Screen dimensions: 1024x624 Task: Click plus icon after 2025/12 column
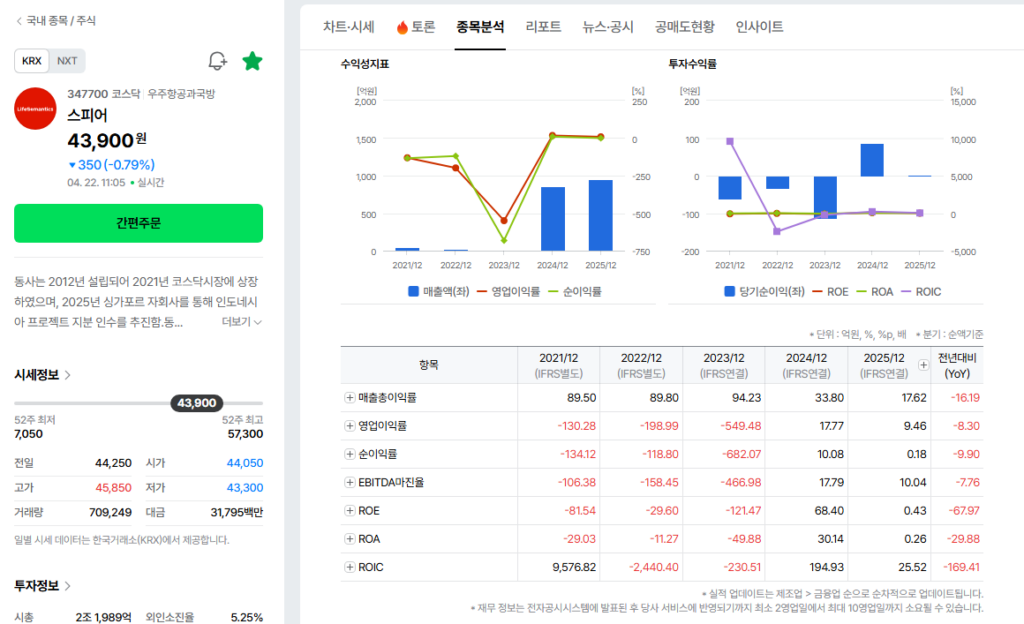(x=923, y=365)
